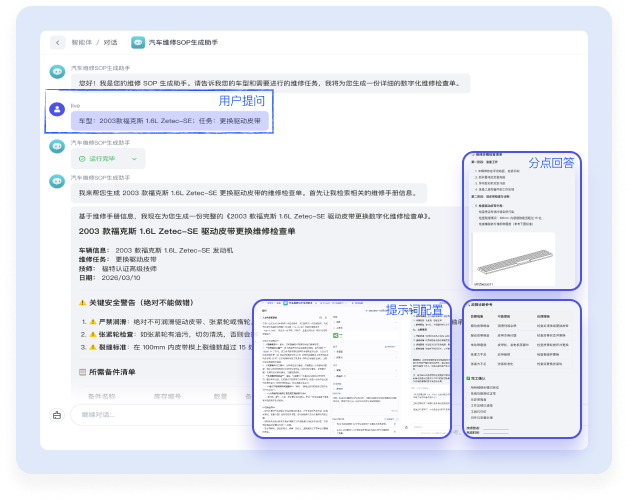
Task: Click the heading 2003 款福克斯 驱动皮带更换维修检查单
Action: pos(187,231)
